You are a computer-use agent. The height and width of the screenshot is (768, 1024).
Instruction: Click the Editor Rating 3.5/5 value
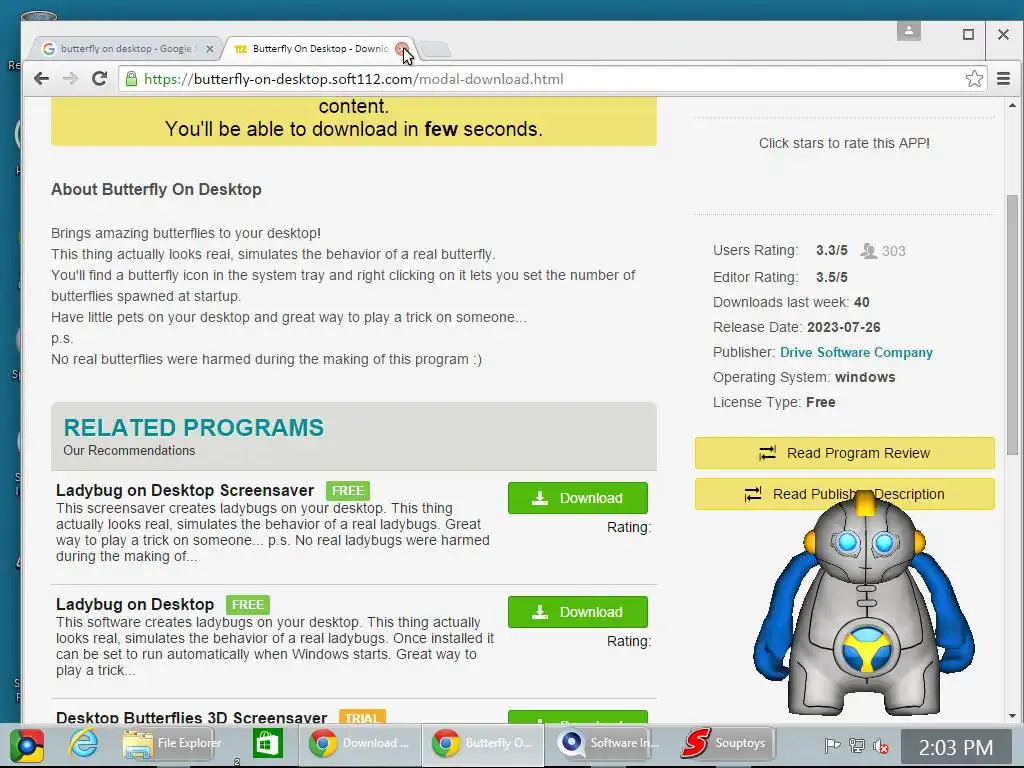point(831,278)
